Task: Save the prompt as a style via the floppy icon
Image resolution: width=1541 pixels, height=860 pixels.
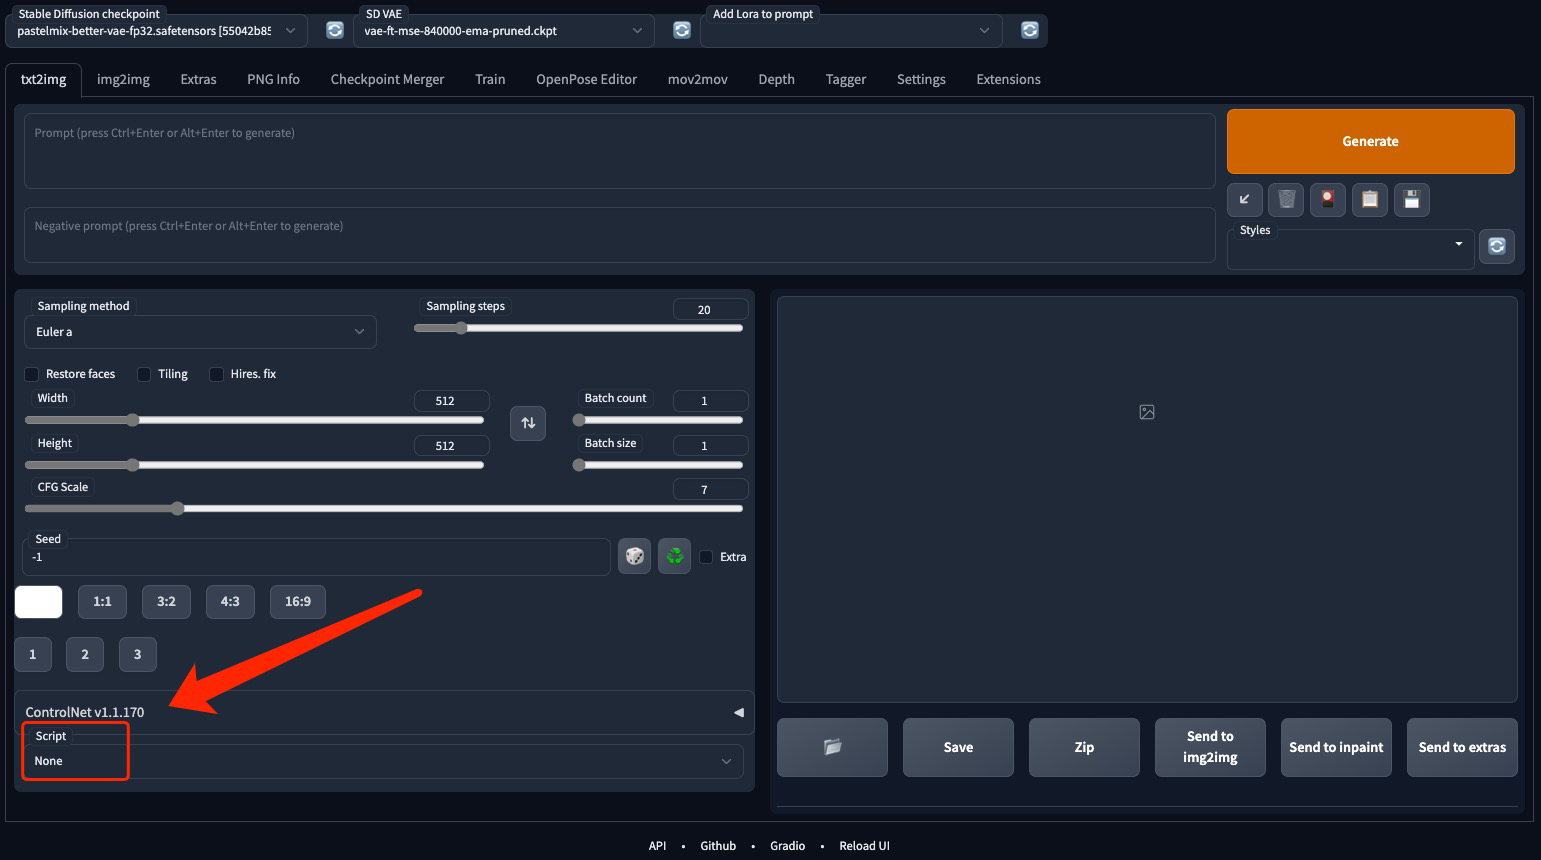Action: click(1412, 199)
